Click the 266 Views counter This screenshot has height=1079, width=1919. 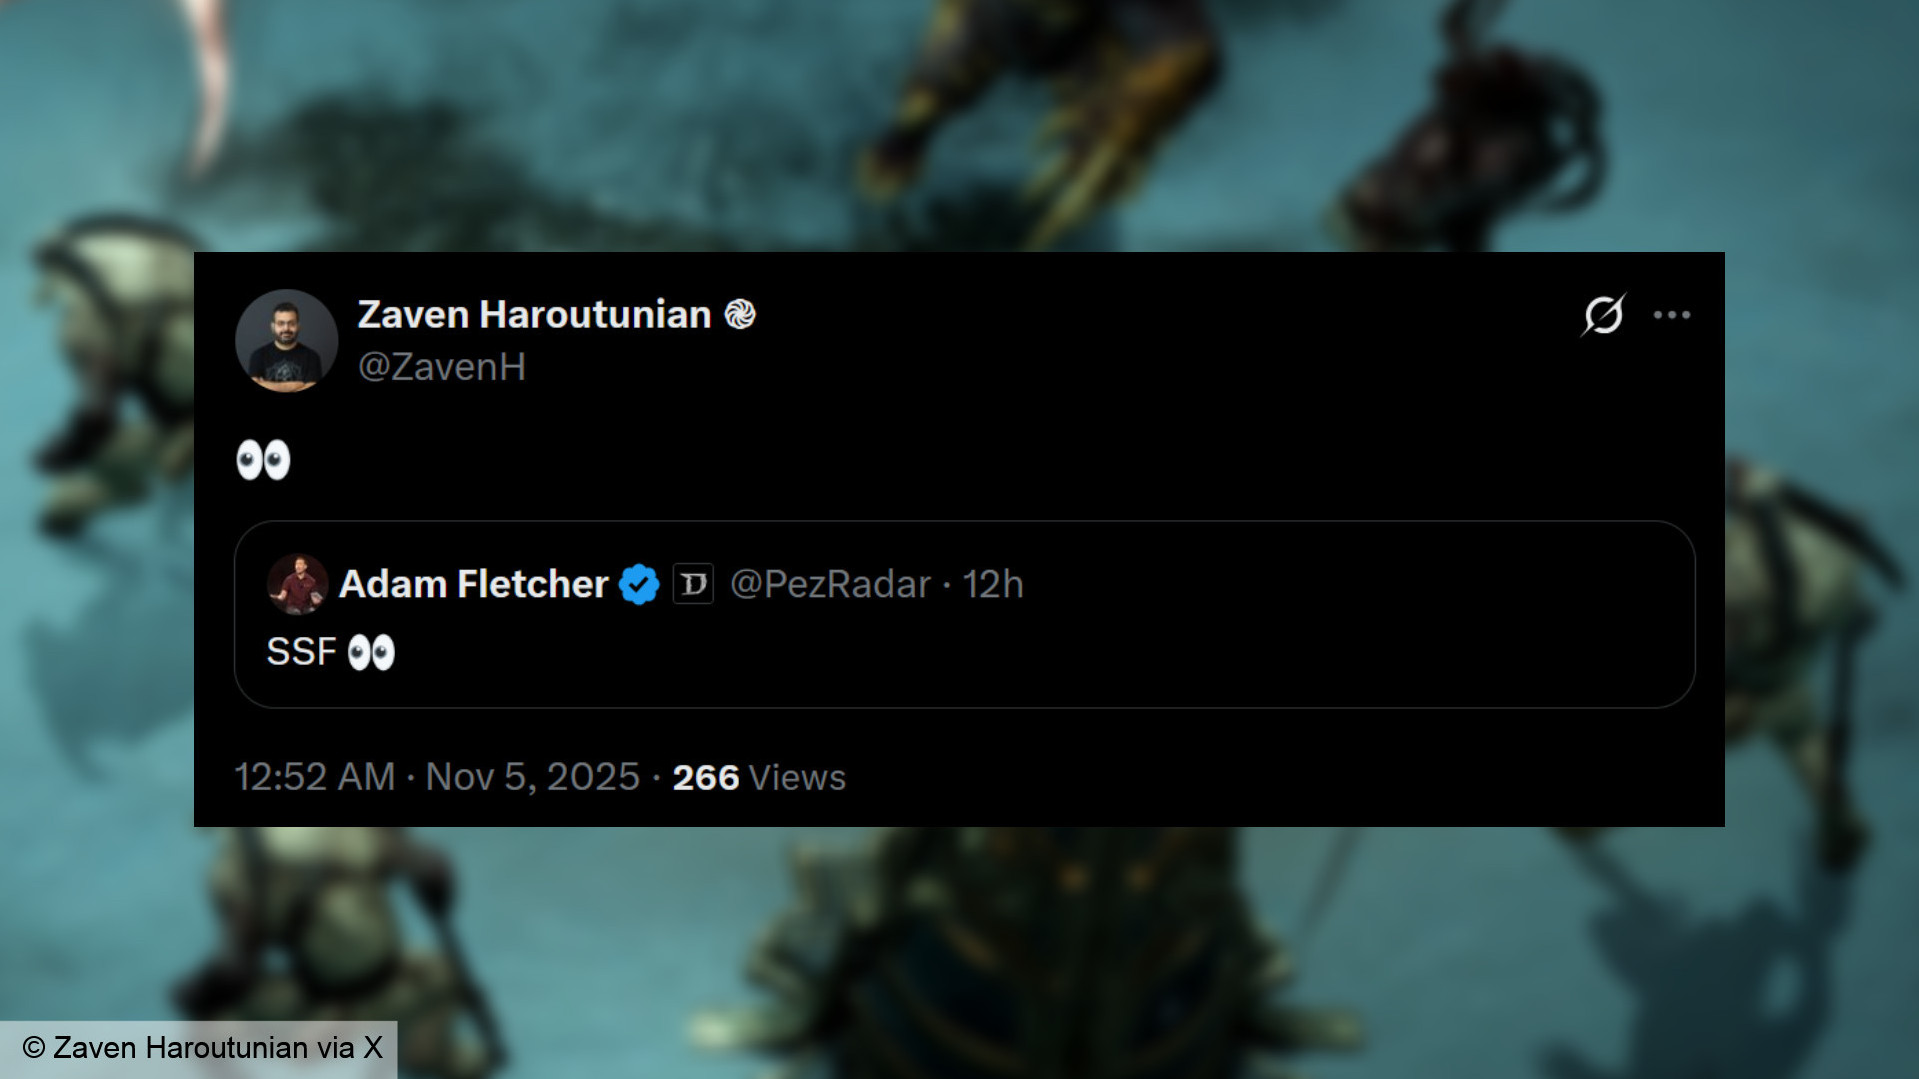758,777
